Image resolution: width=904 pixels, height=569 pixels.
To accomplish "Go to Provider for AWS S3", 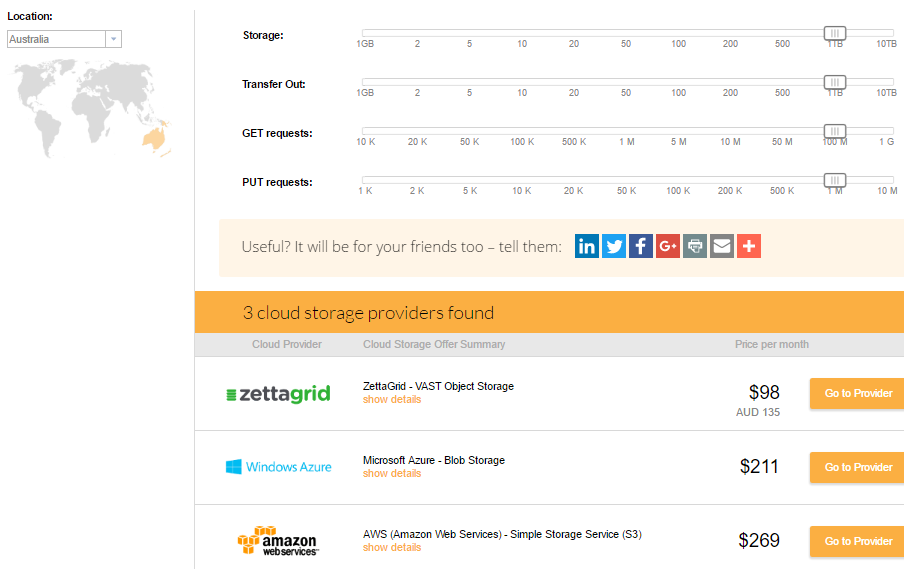I will tap(857, 541).
